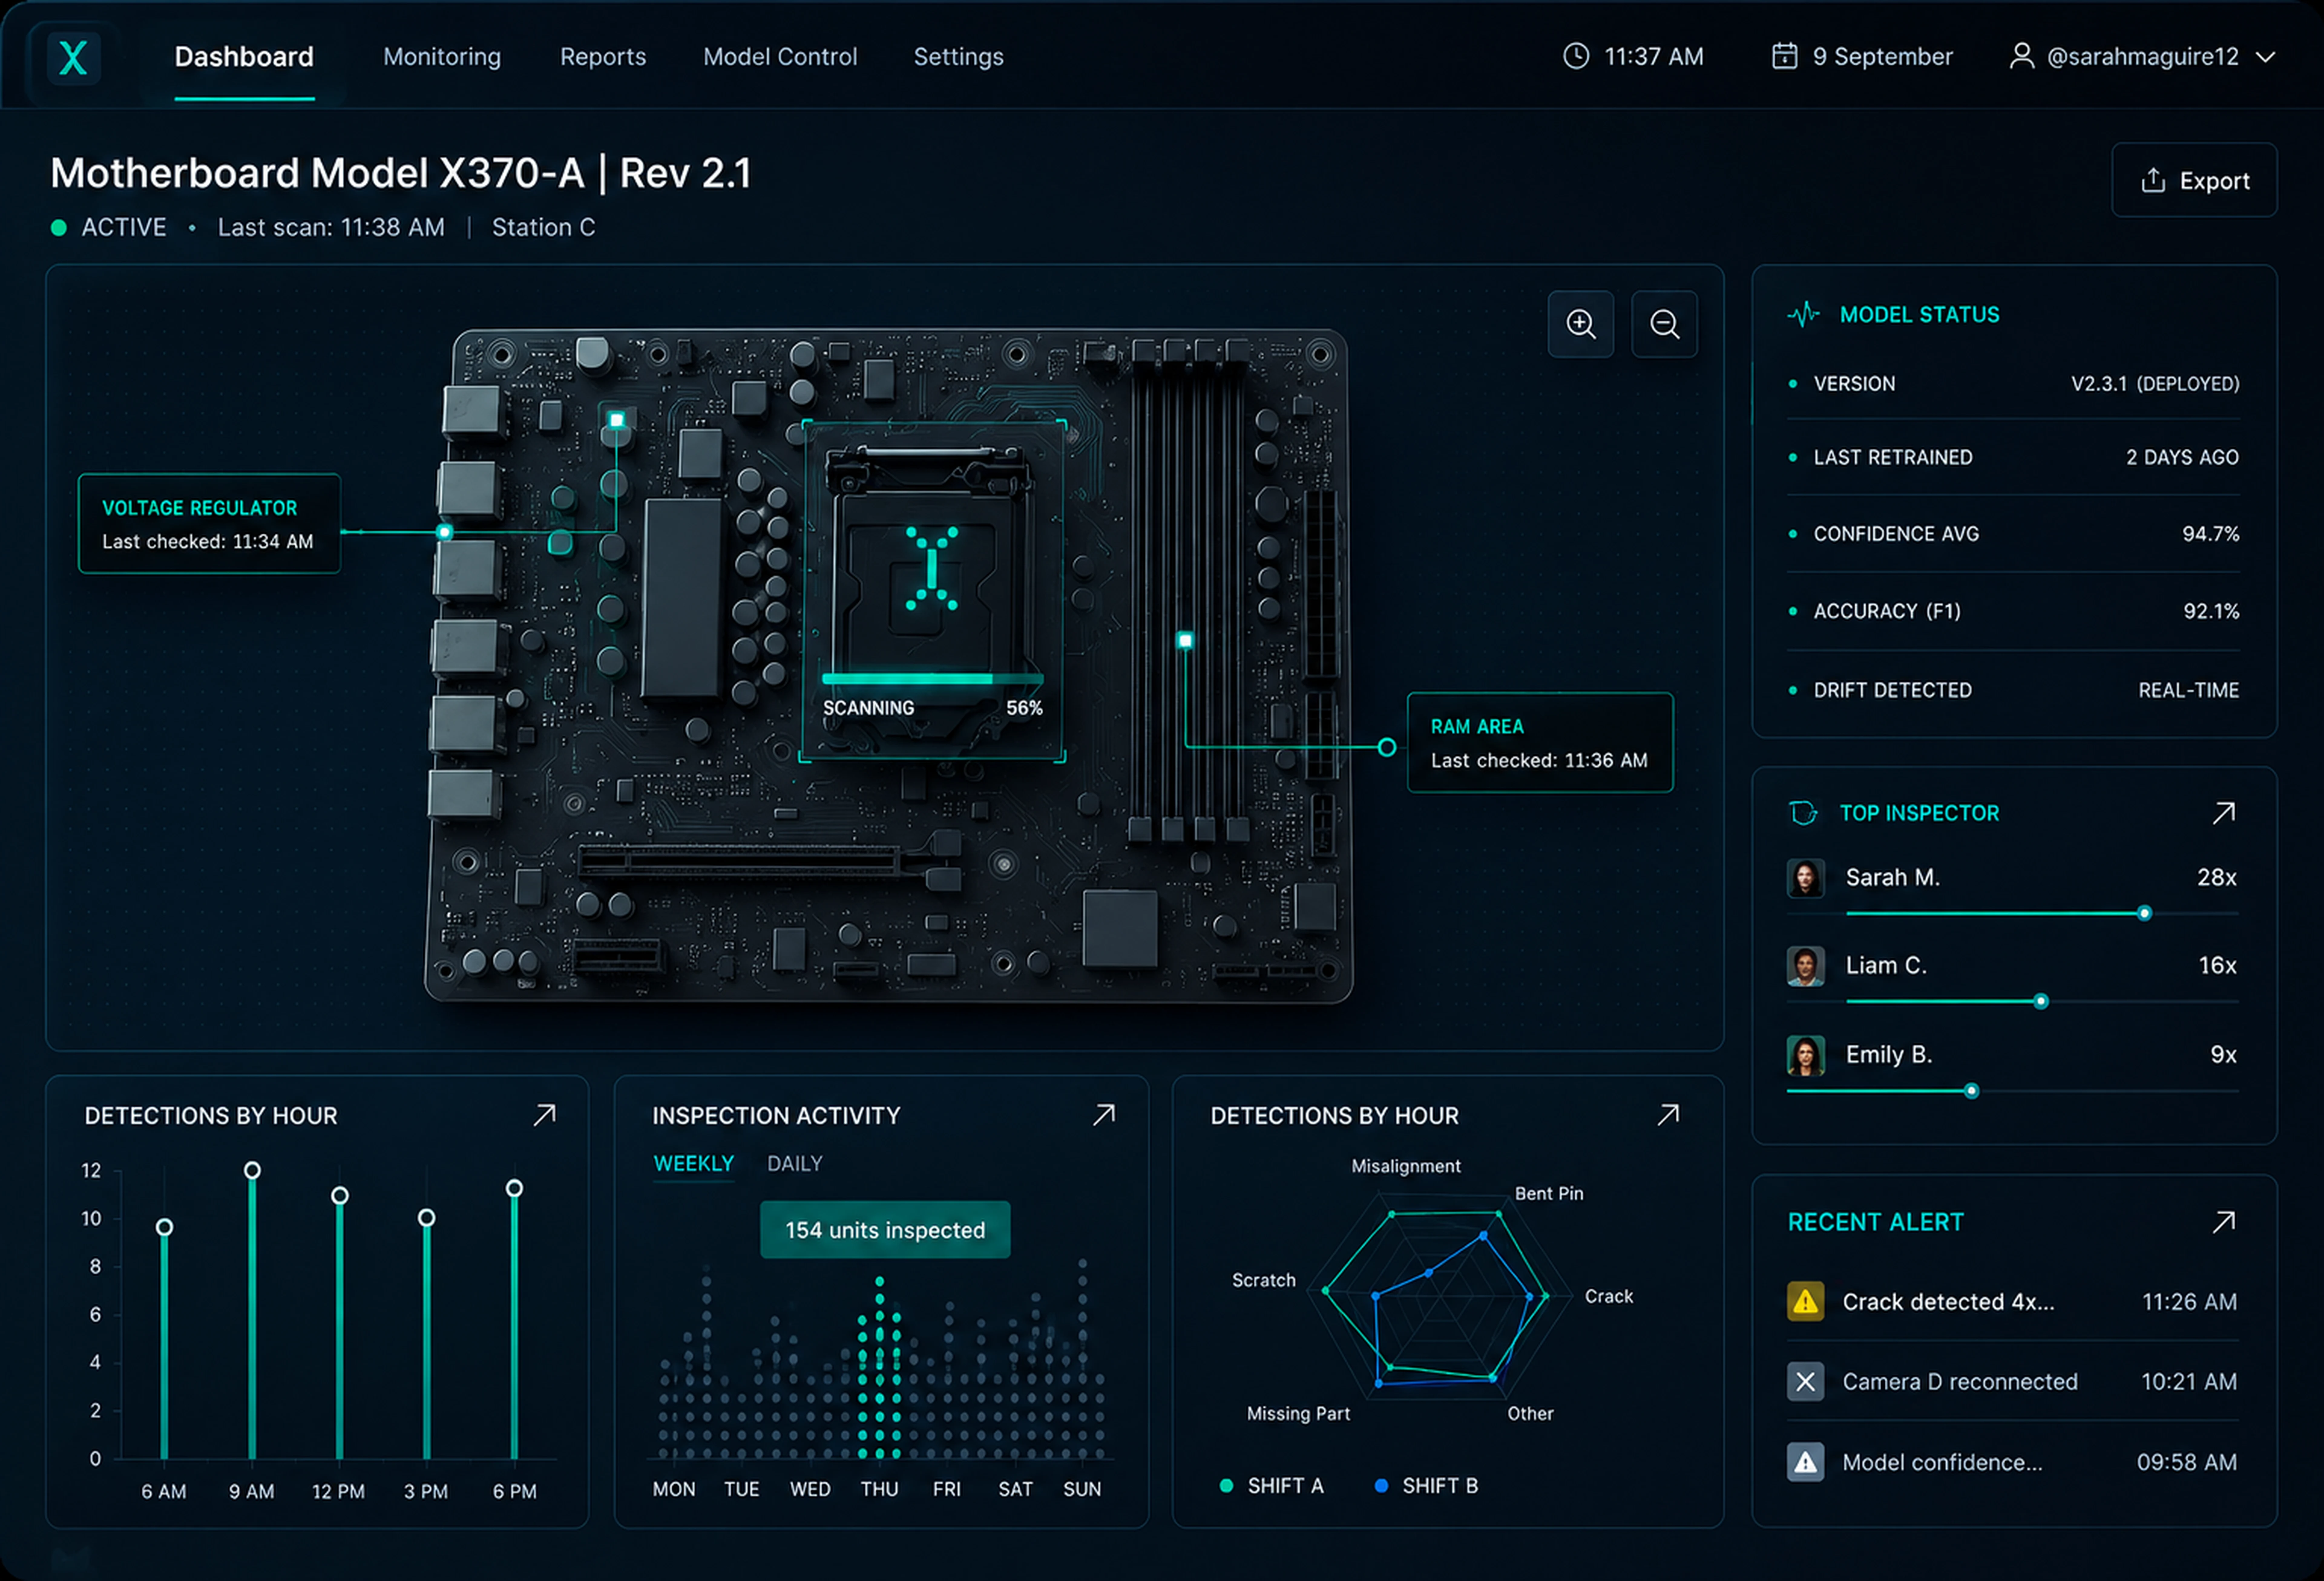Image resolution: width=2324 pixels, height=1581 pixels.
Task: Click Liam C.'s progress slider handle
Action: pyautogui.click(x=2041, y=1001)
